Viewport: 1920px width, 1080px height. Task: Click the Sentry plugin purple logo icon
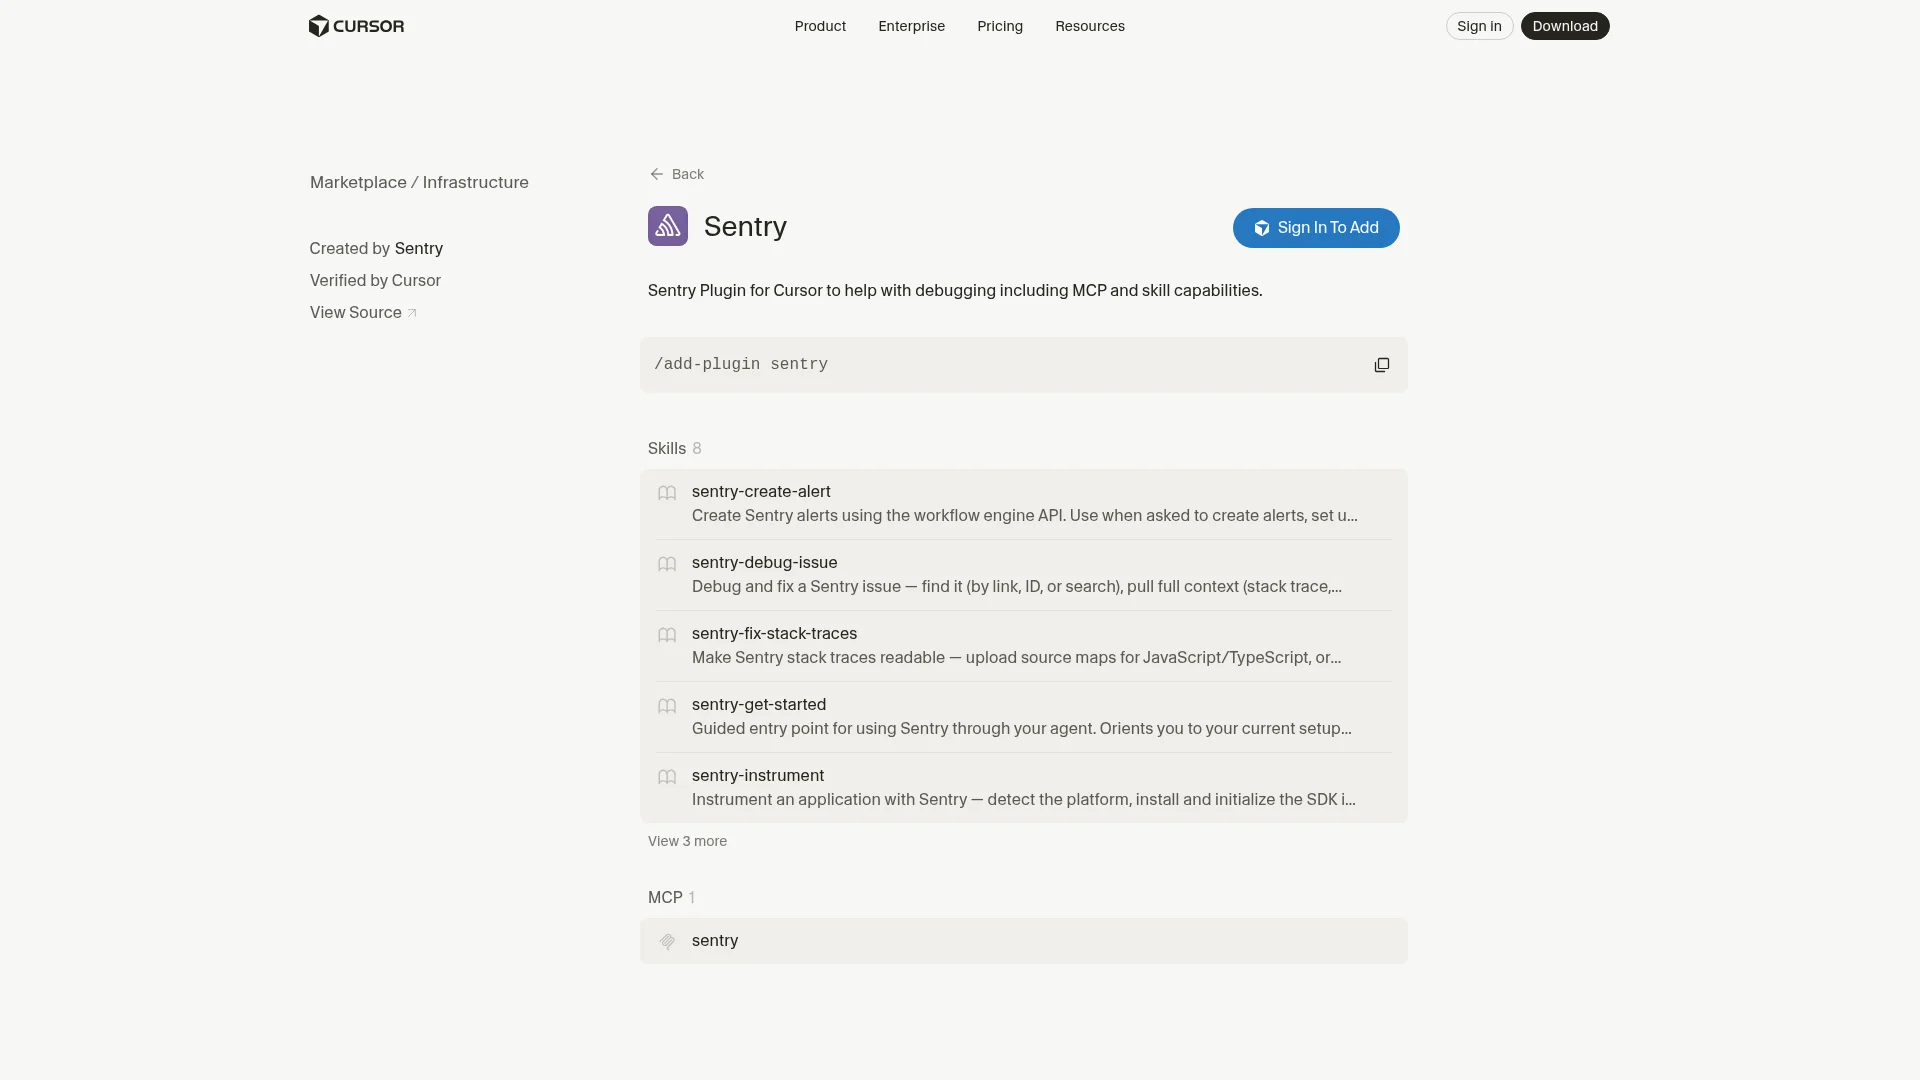coord(668,226)
